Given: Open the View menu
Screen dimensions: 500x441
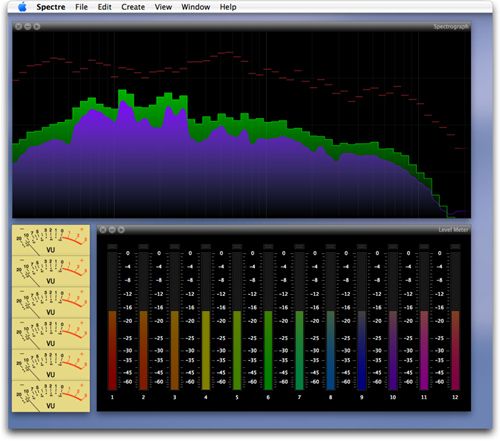Looking at the screenshot, I should click(163, 7).
